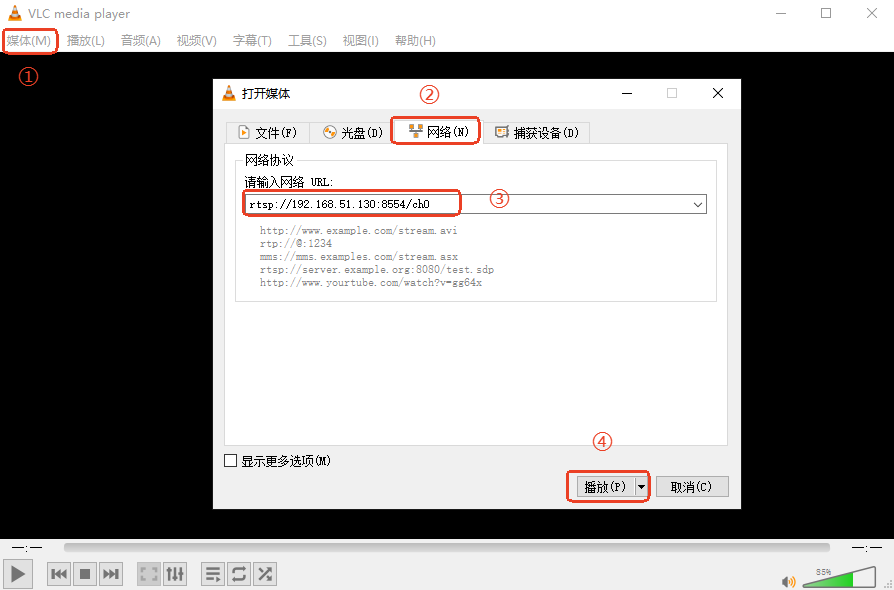Screen dimensions: 894x590
Task: Minimize the VLC main window
Action: 781,13
